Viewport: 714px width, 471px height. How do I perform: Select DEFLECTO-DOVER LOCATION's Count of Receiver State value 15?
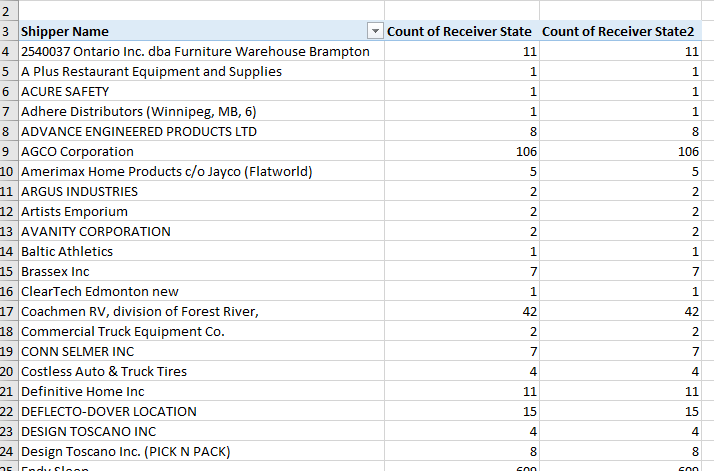[x=462, y=412]
